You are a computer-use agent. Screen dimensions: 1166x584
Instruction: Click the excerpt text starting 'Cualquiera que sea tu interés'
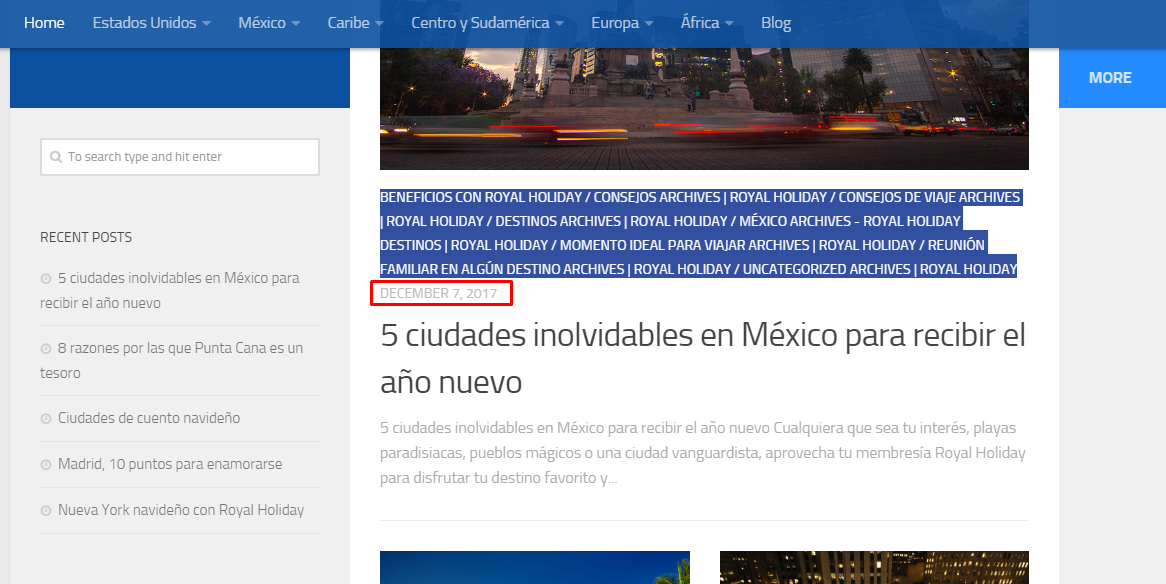pos(703,453)
